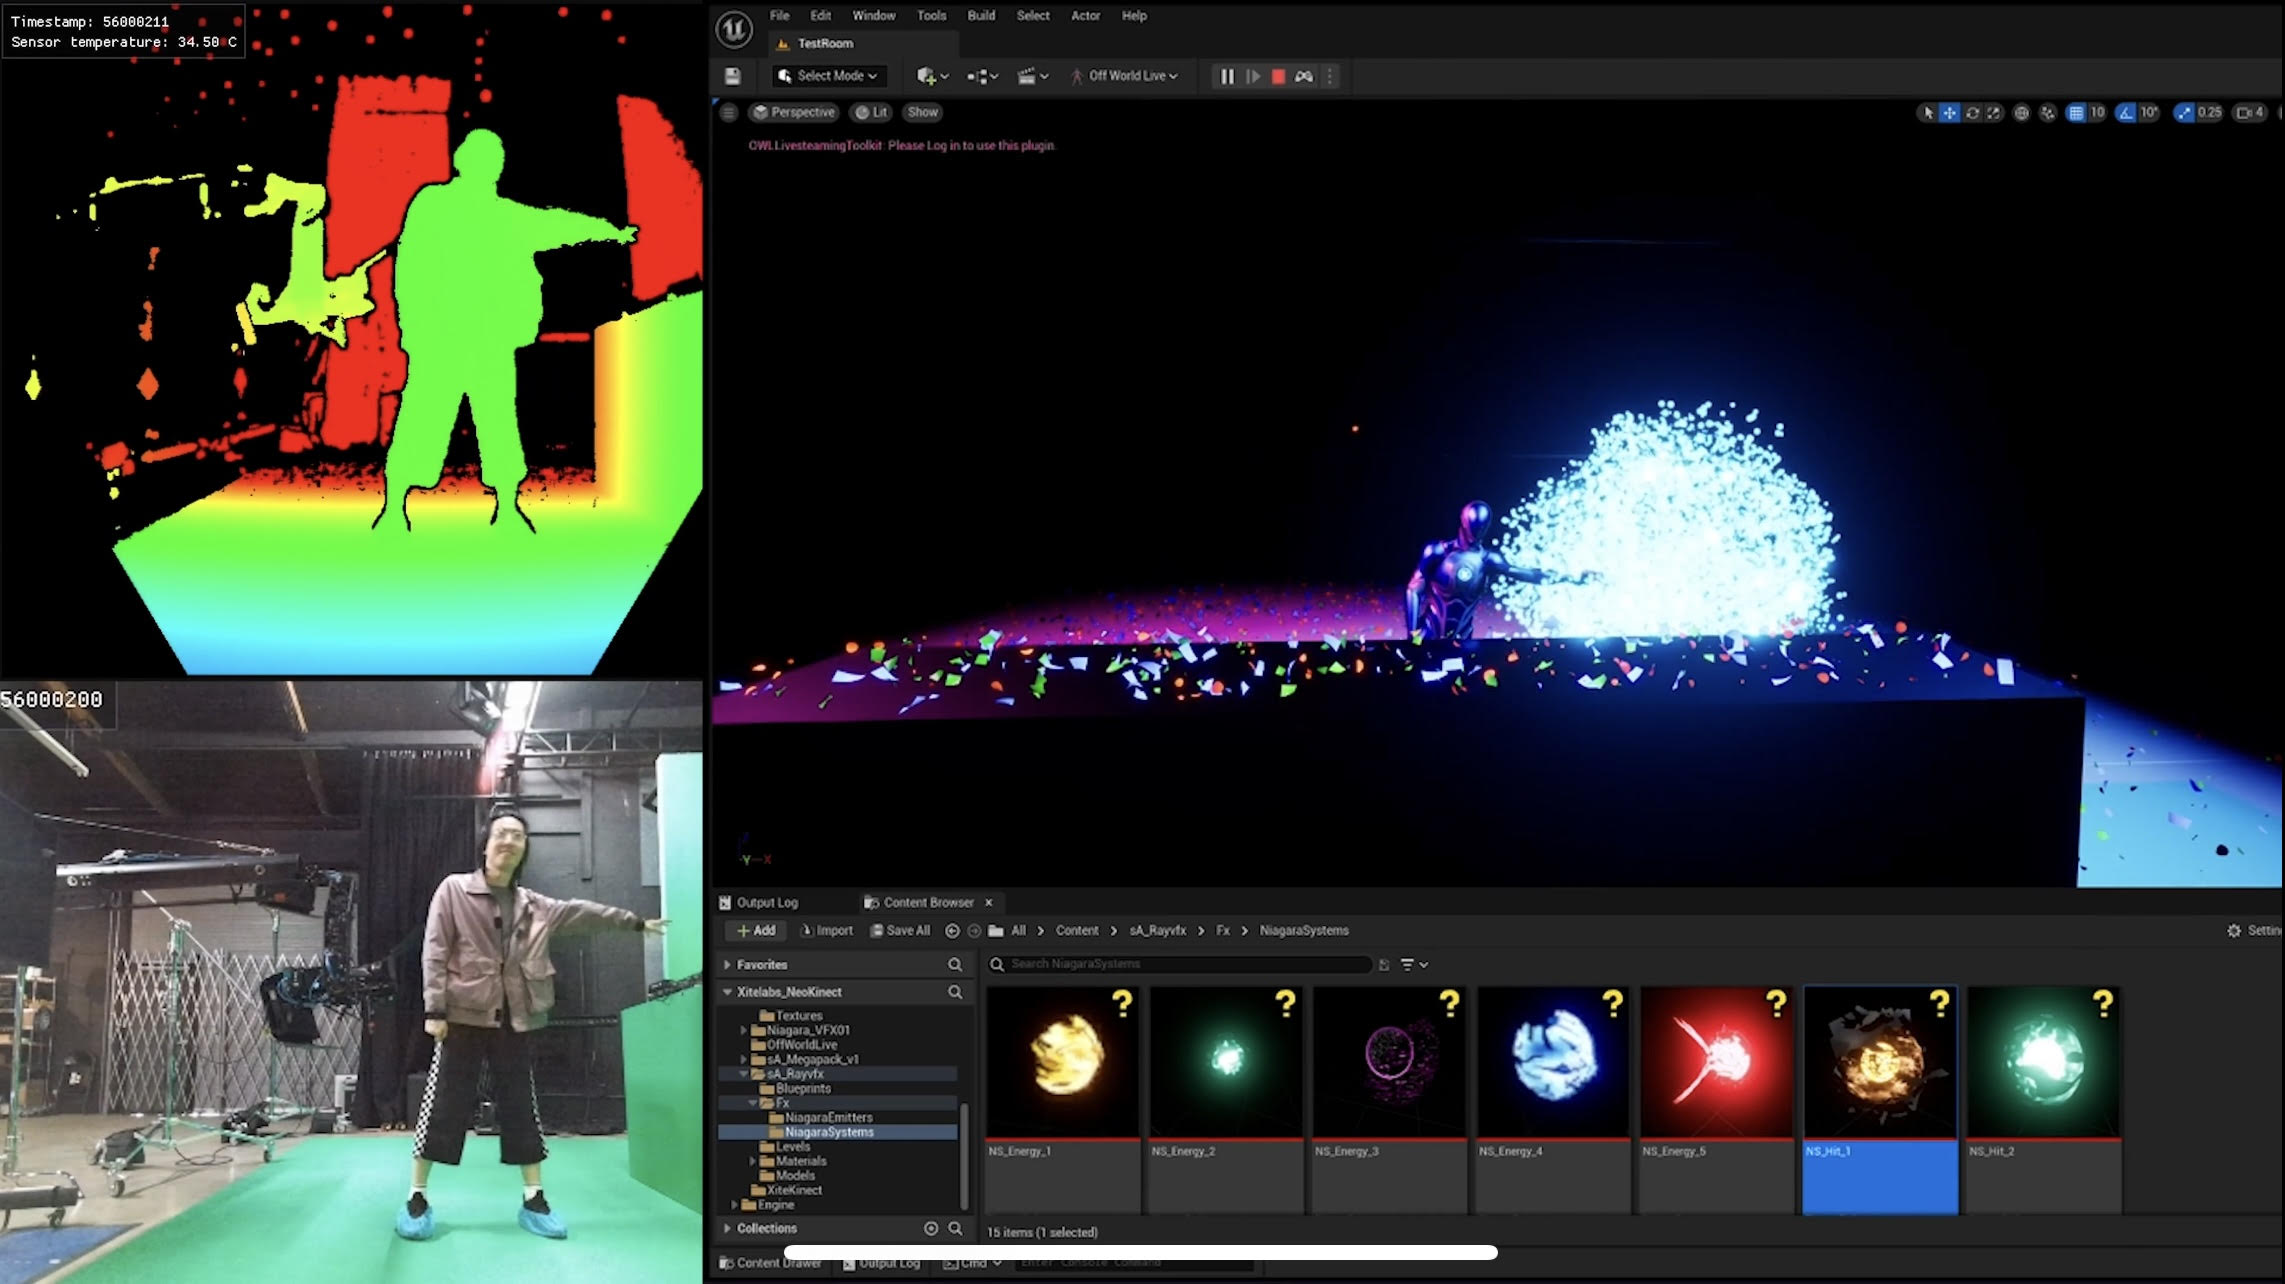Open the Actor menu
The image size is (2285, 1284).
(1085, 15)
